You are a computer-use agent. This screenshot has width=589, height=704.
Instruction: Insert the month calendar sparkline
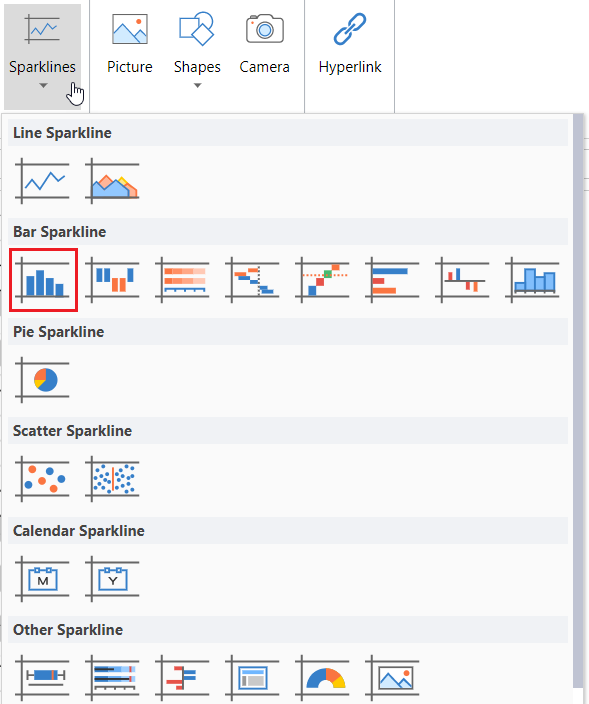click(x=42, y=579)
